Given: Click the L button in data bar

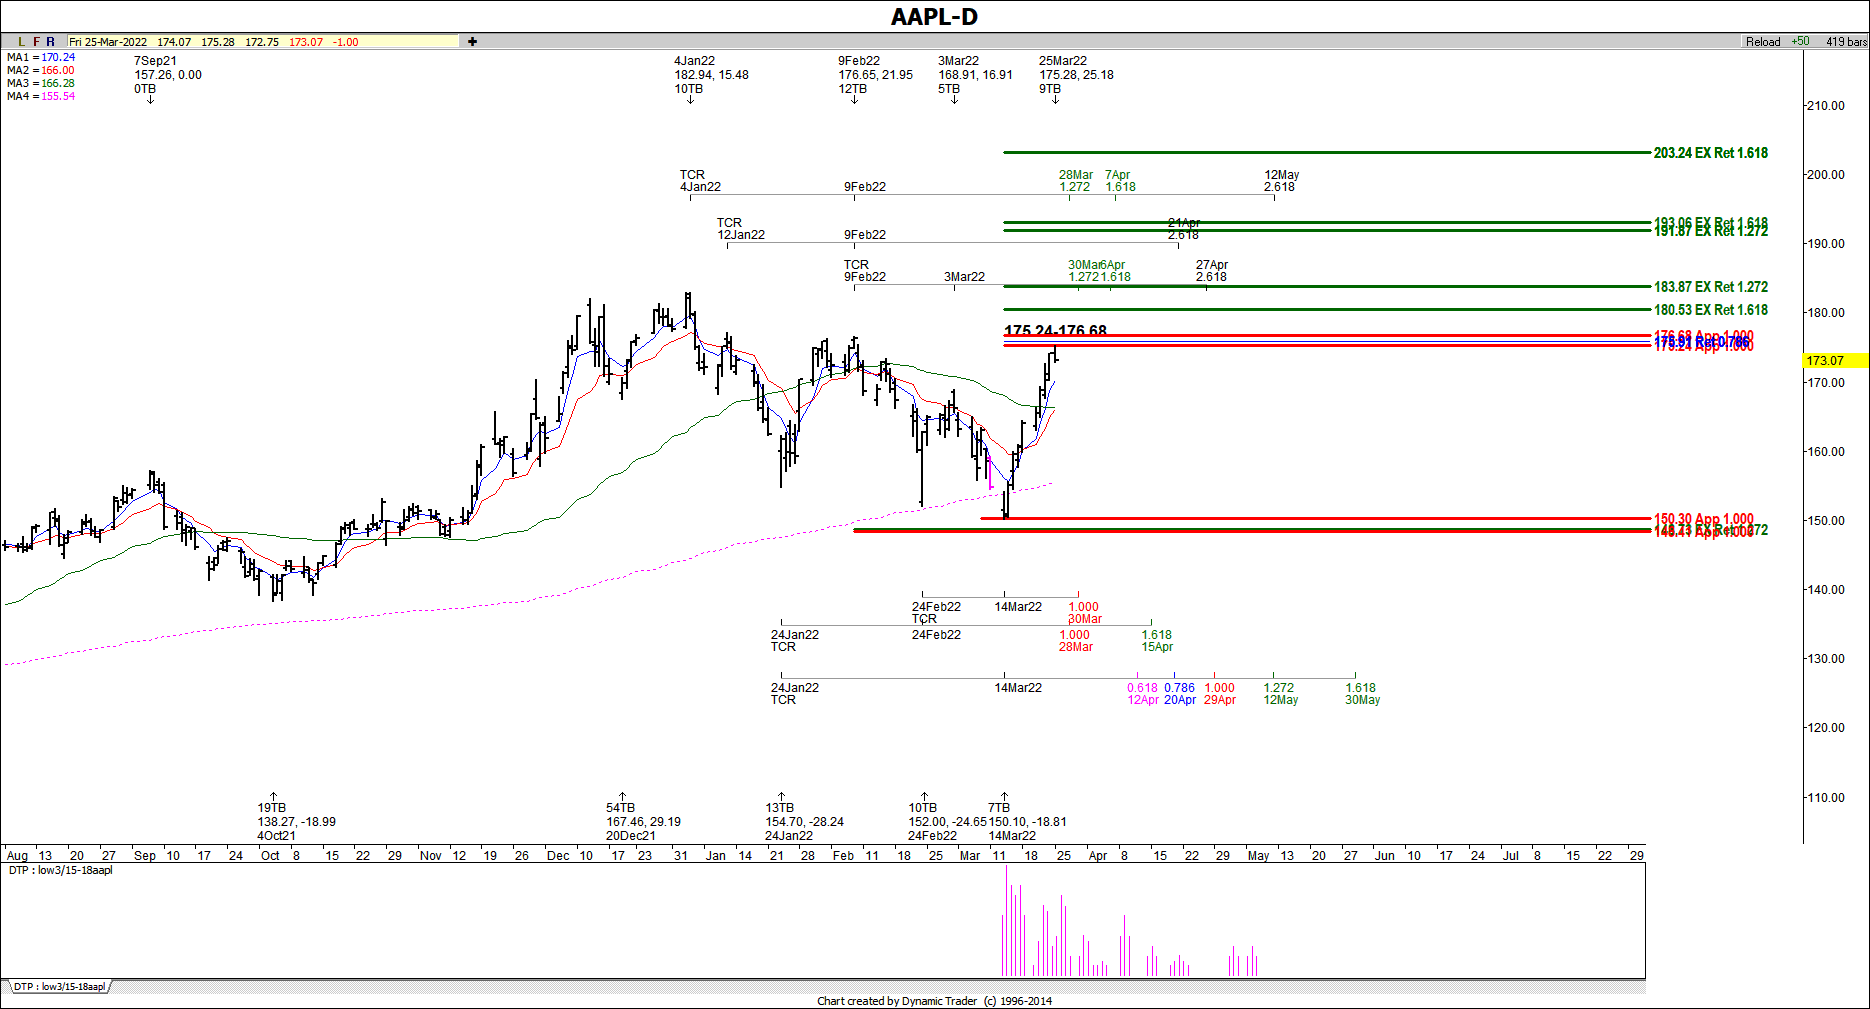Looking at the screenshot, I should point(22,42).
